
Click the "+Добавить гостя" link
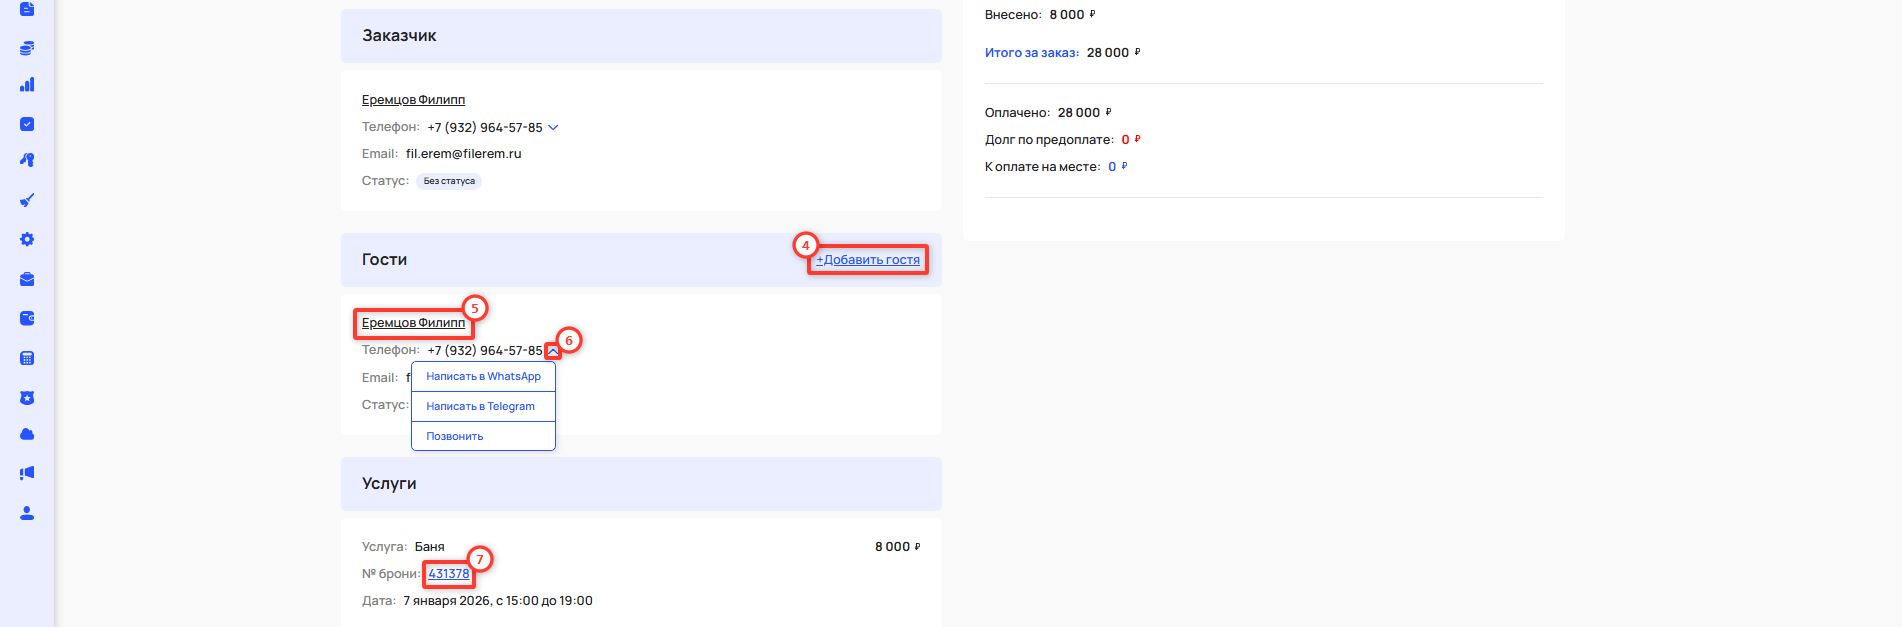tap(868, 260)
